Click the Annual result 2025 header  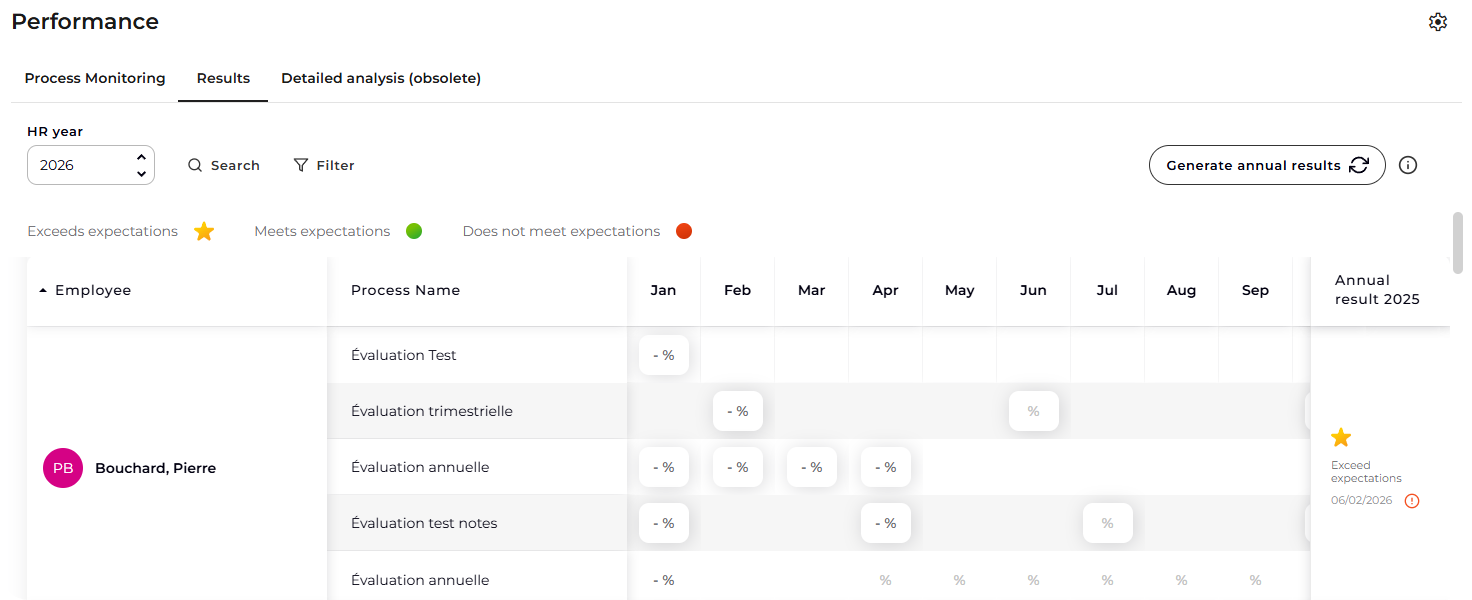(x=1377, y=290)
